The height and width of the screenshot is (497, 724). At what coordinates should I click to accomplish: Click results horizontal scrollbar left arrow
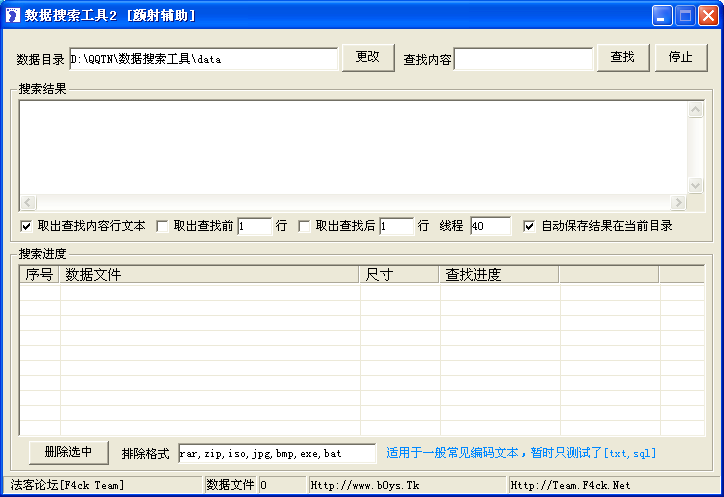point(28,202)
